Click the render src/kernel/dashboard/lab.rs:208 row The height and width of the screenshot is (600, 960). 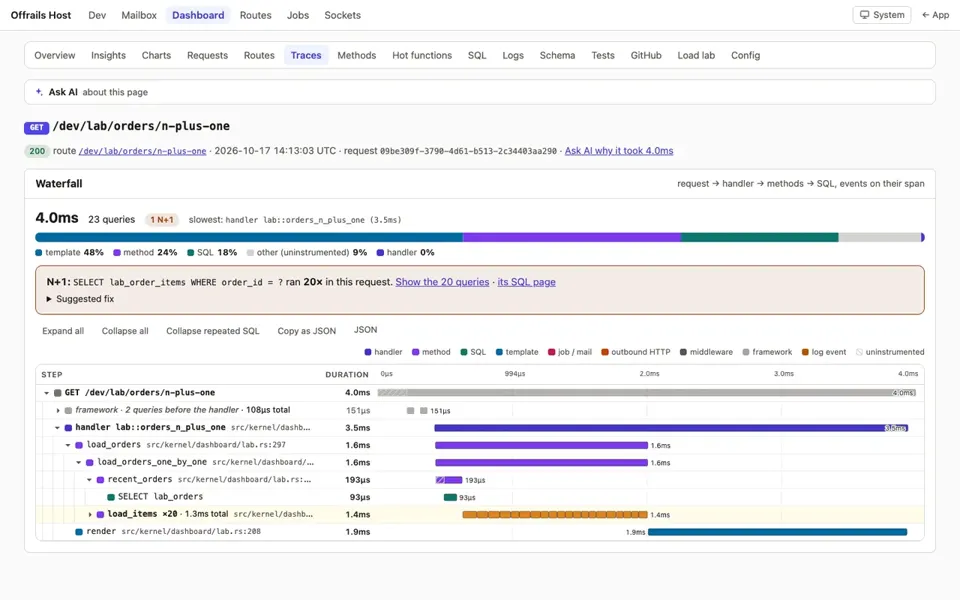pos(480,532)
